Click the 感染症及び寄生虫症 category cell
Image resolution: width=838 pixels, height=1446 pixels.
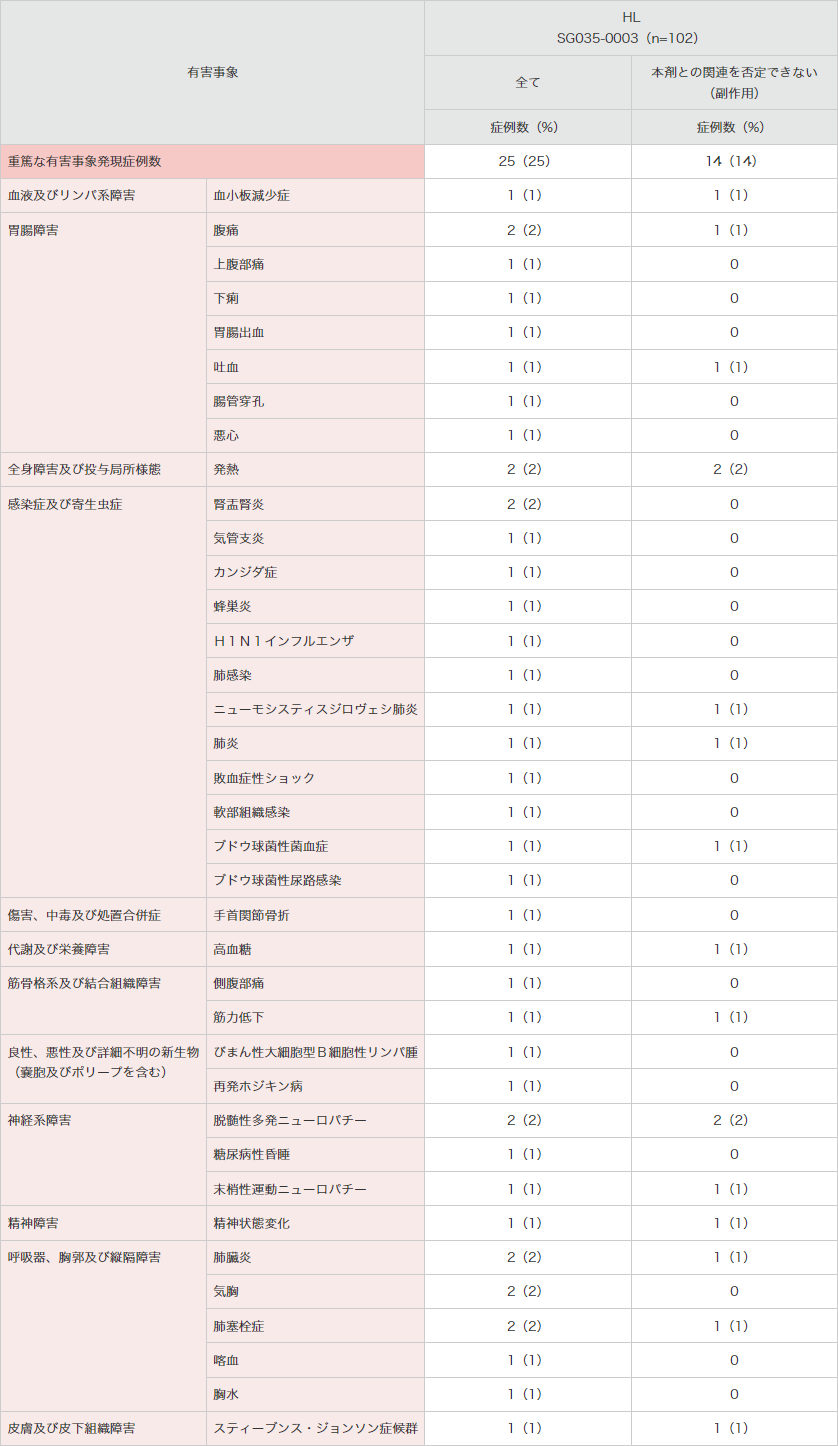(103, 692)
